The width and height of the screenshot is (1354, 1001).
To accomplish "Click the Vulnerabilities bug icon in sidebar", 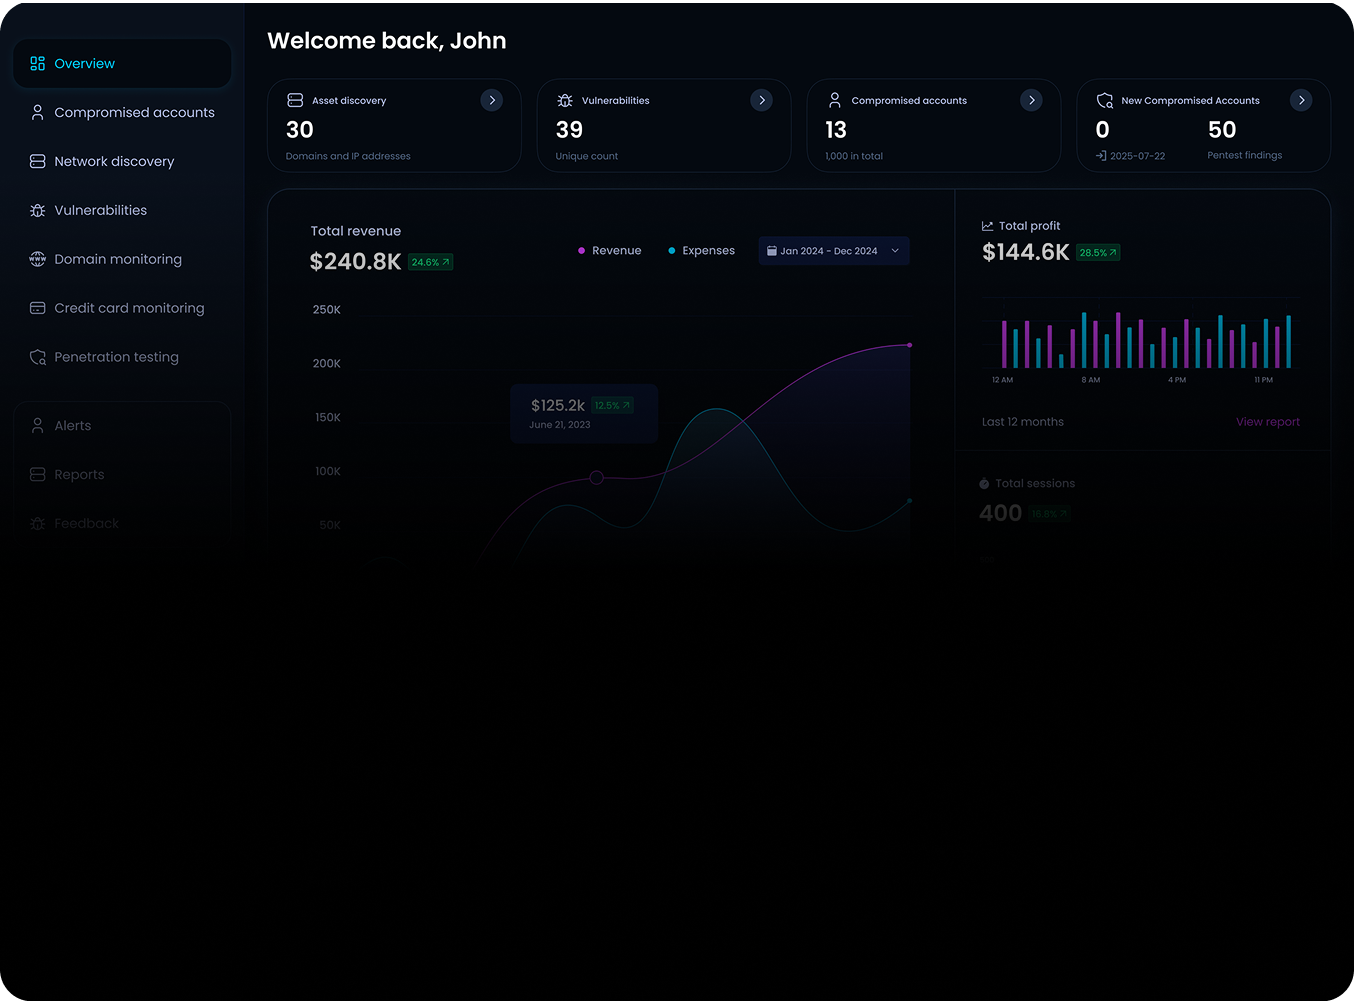I will coord(38,210).
